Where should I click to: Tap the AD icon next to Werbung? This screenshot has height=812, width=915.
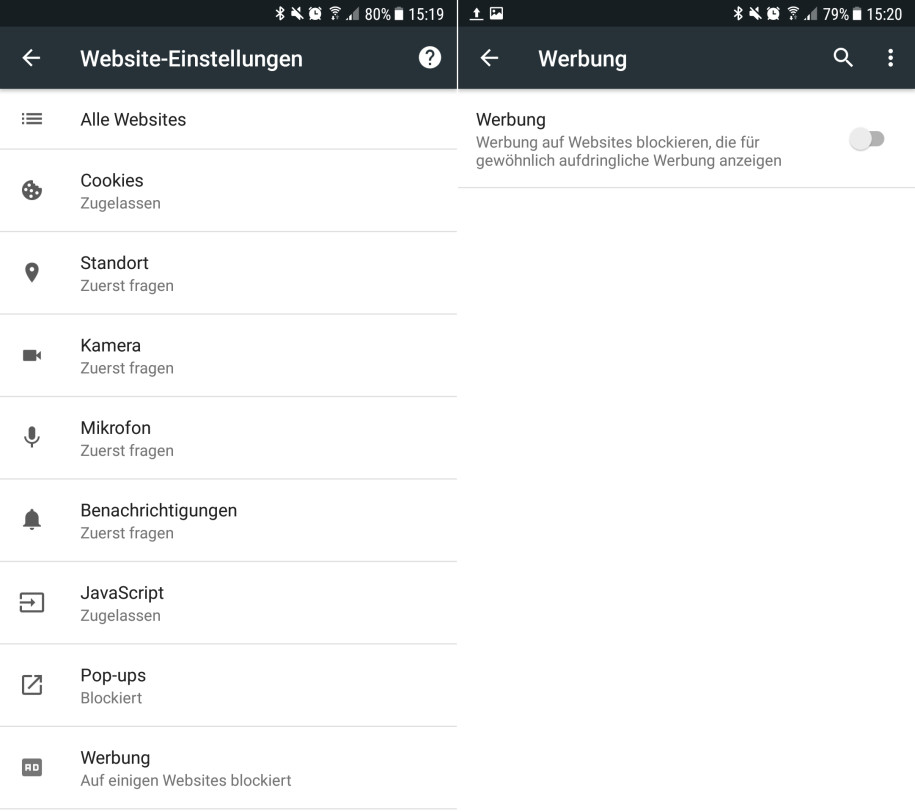(32, 767)
